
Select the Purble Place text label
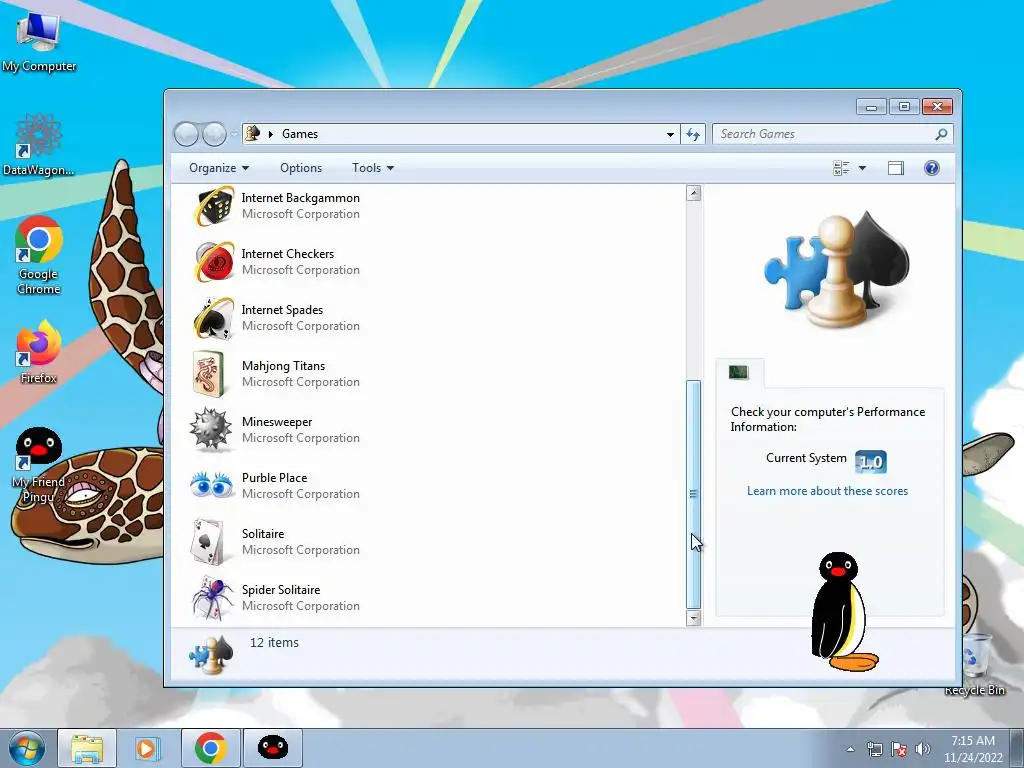tap(274, 477)
